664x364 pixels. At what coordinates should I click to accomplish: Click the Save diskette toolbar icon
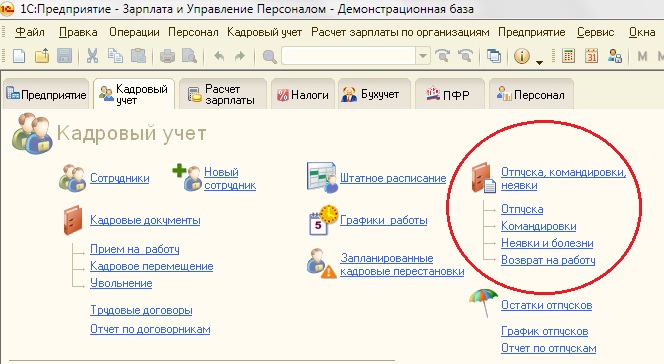tap(64, 56)
